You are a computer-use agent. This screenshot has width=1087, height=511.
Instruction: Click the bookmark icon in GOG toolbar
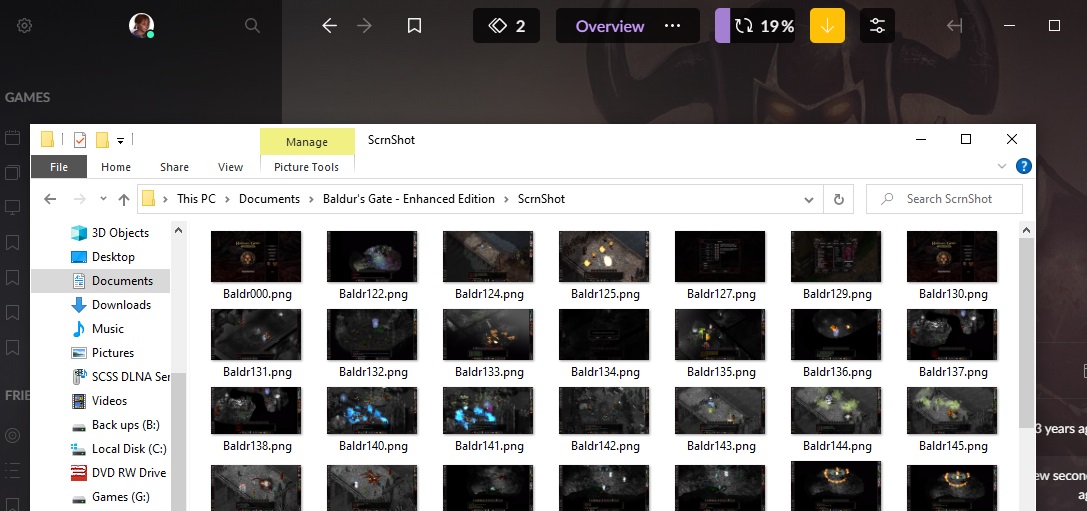pos(414,26)
